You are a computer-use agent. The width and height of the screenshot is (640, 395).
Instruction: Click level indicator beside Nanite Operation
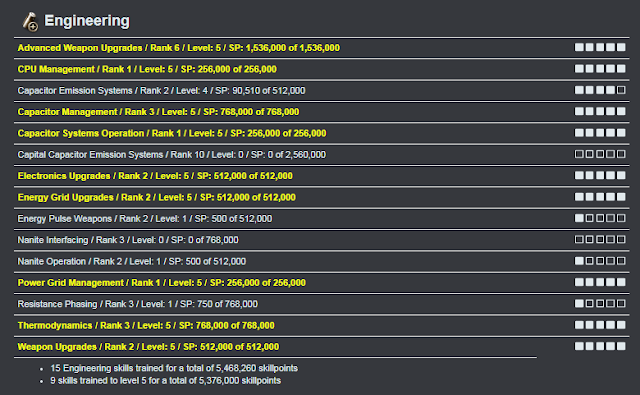[600, 260]
